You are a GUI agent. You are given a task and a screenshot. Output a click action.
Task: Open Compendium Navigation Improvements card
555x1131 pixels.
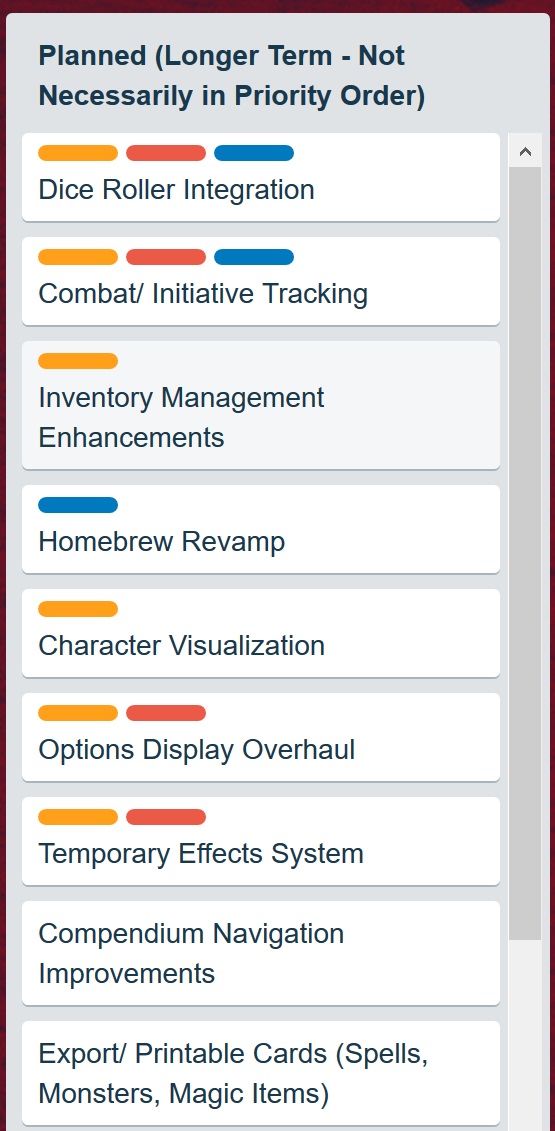pos(261,953)
